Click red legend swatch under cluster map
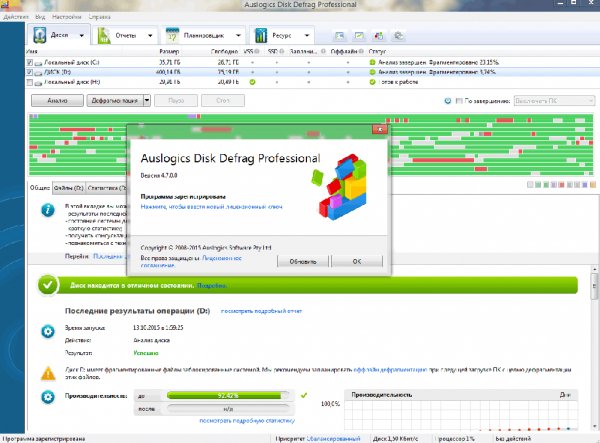Viewport: 600px width, 443px height. pos(561,185)
